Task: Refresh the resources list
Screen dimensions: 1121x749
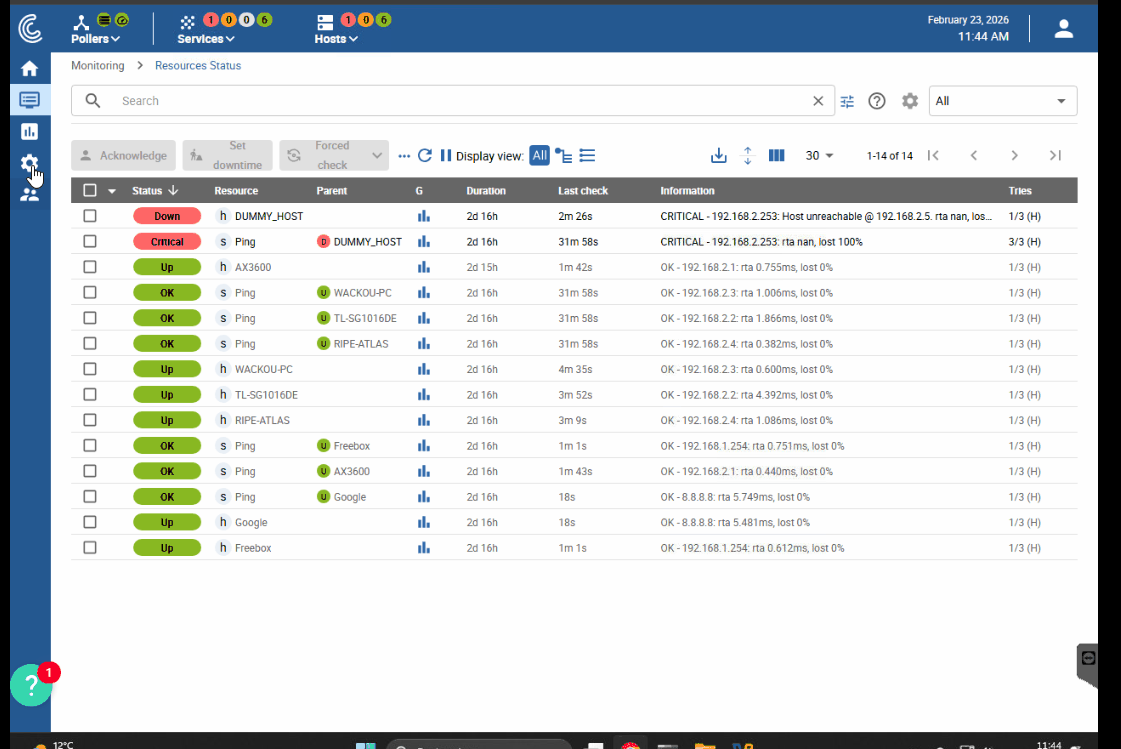Action: point(425,155)
